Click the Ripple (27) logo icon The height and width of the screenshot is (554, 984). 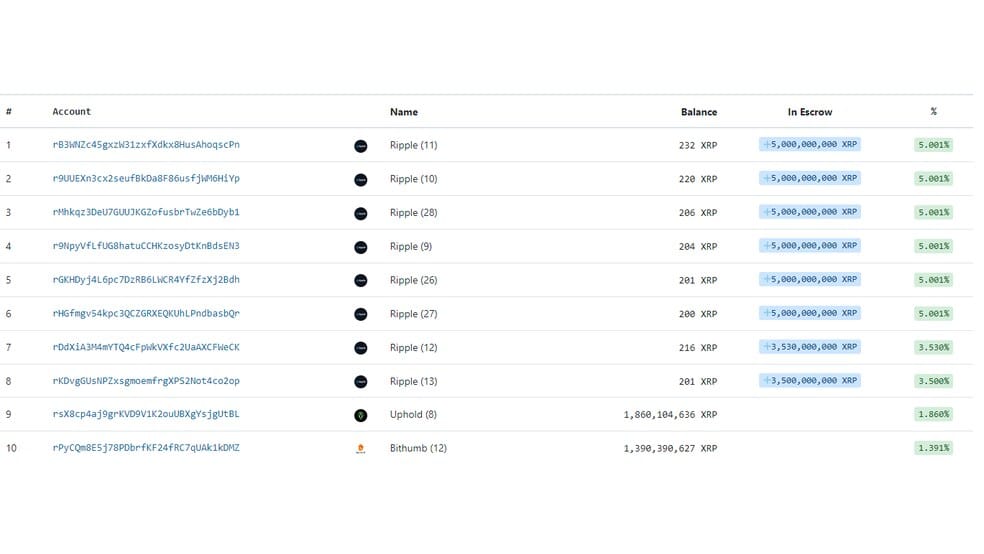click(361, 314)
